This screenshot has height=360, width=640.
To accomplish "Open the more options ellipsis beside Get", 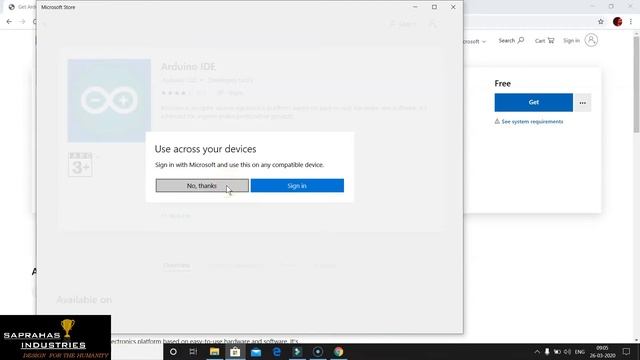I will click(x=582, y=102).
